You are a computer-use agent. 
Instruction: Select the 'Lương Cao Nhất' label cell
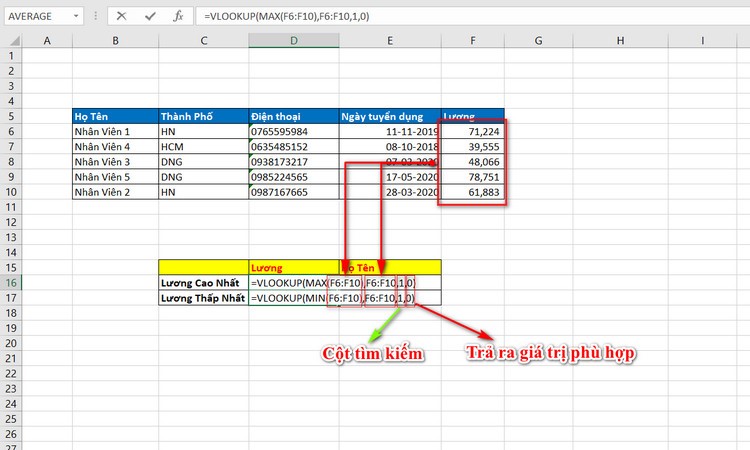click(x=204, y=283)
